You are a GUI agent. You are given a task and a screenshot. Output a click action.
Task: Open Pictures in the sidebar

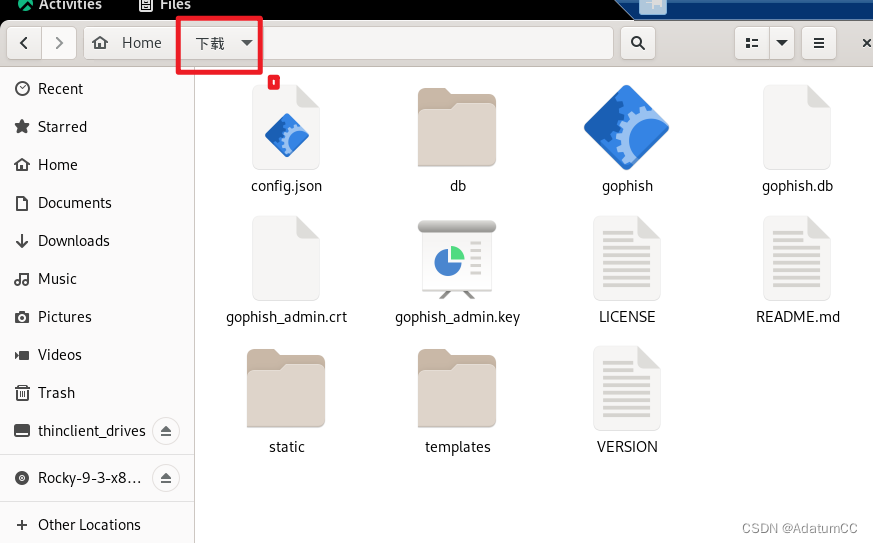coord(97,316)
